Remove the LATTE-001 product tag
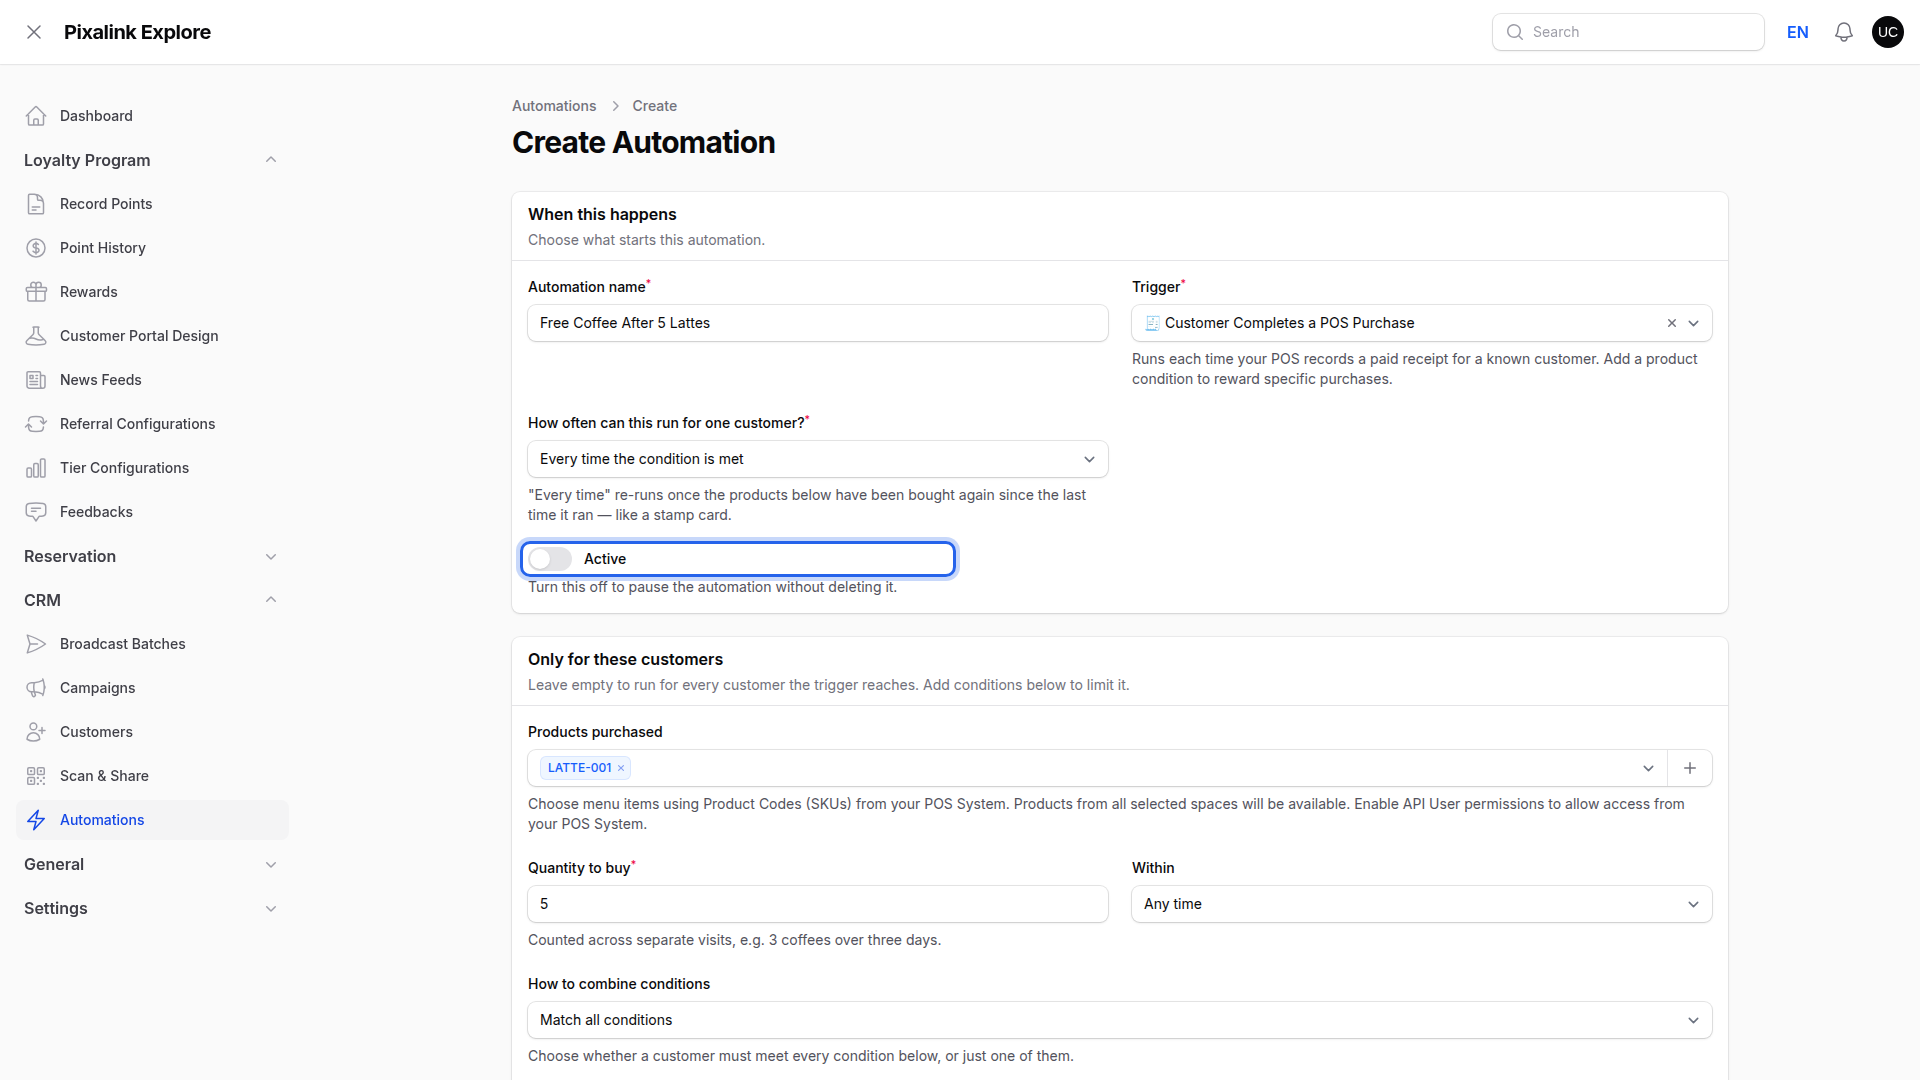Screen dimensions: 1920x1080 click(621, 768)
